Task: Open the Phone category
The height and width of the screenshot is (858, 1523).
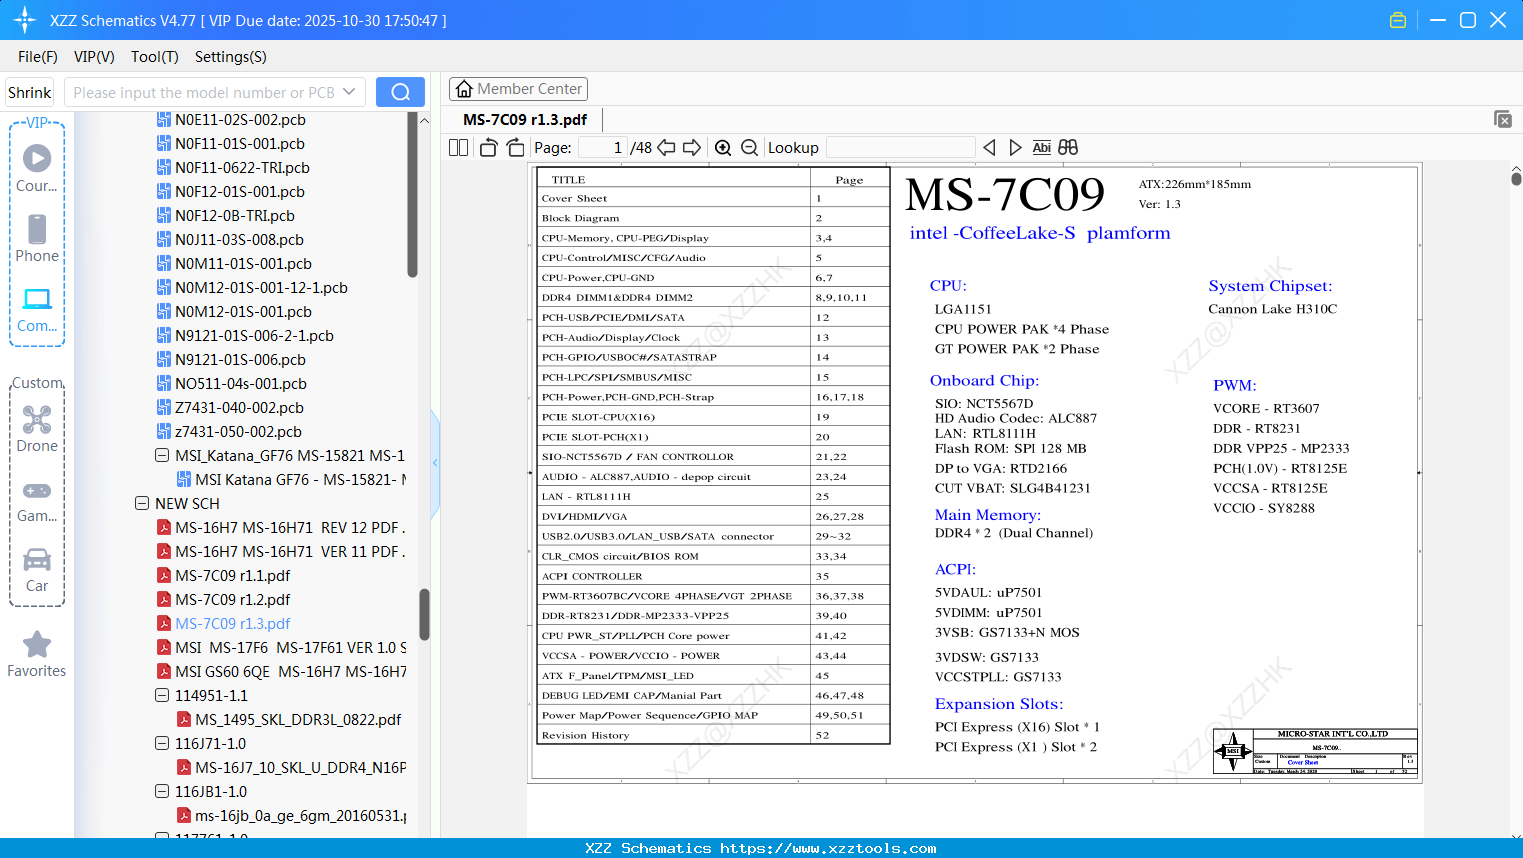Action: [37, 239]
